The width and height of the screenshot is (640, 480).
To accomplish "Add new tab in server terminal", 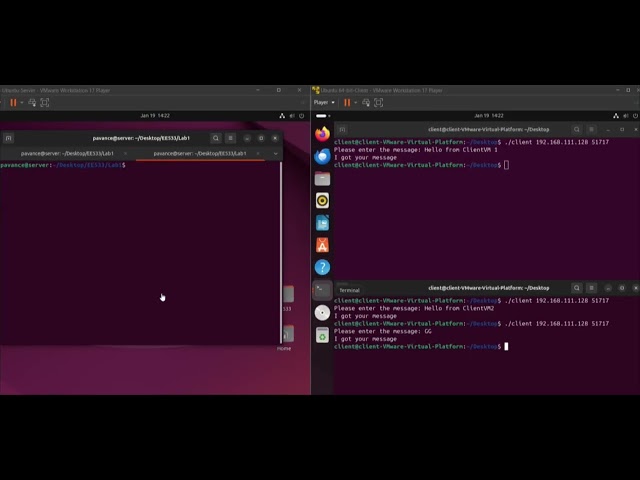I will (9, 138).
